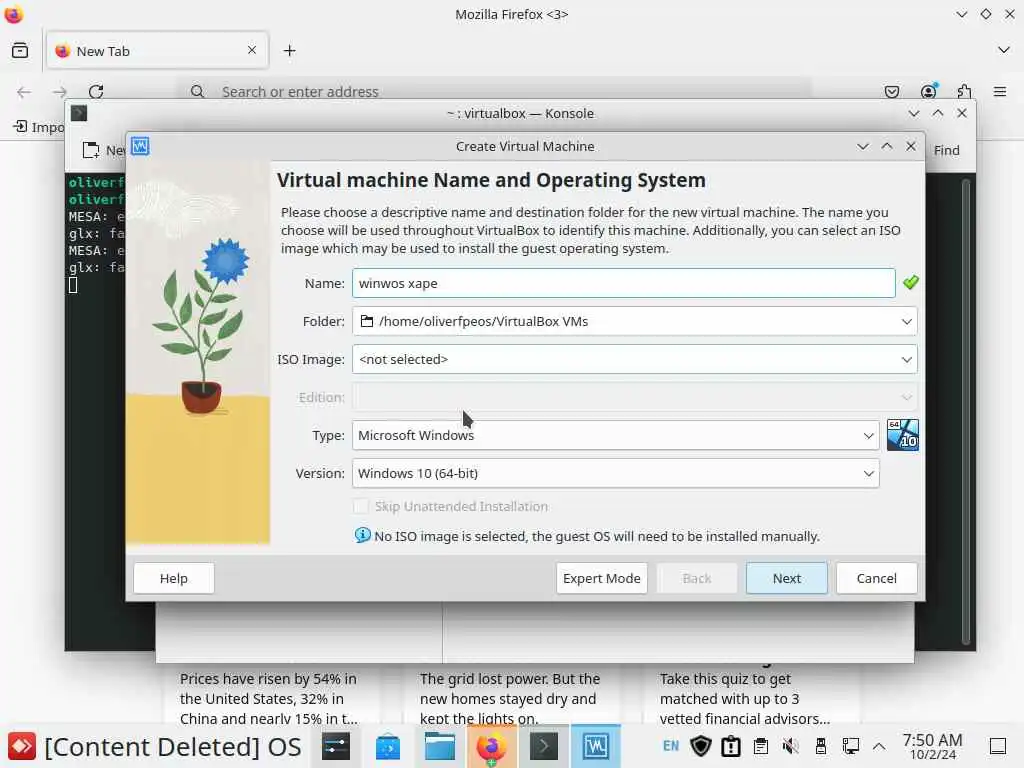Click EN keyboard layout indicator in tray
This screenshot has width=1024, height=768.
click(671, 746)
